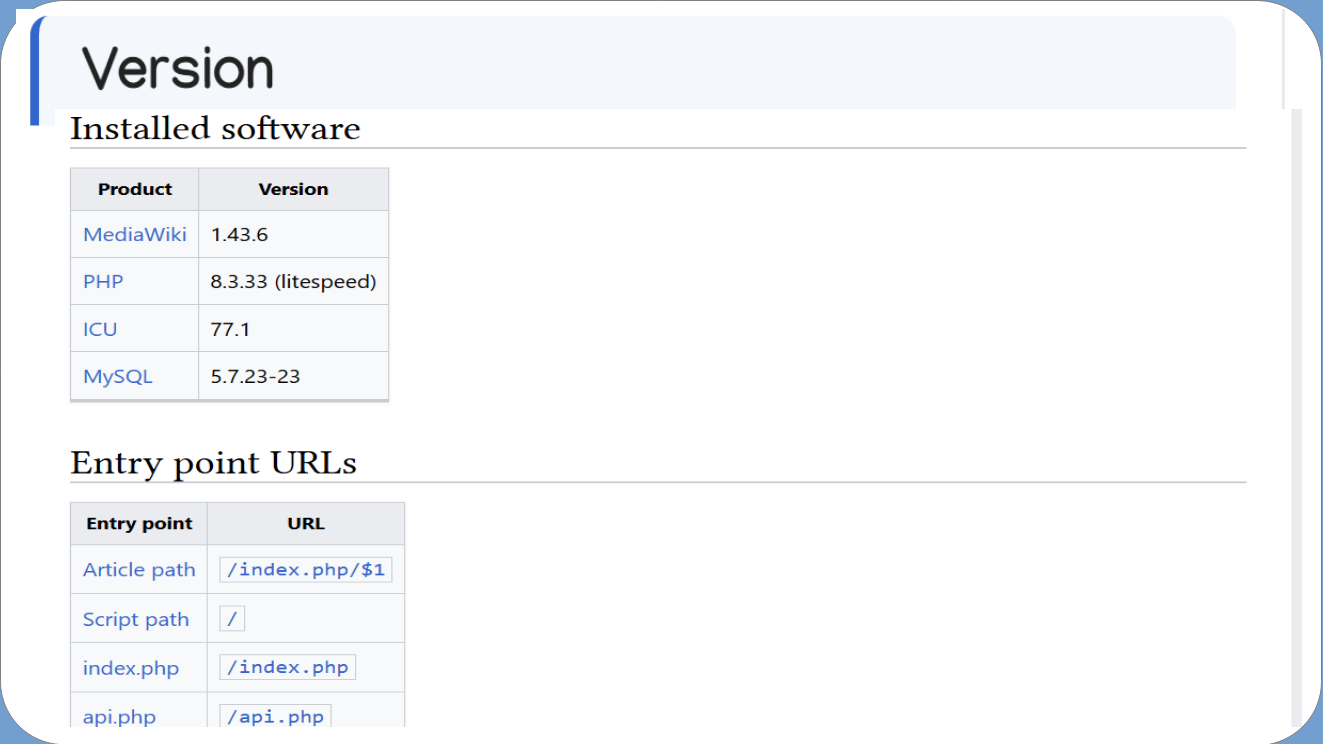Open the PHP product link
The image size is (1323, 744).
[x=103, y=282]
